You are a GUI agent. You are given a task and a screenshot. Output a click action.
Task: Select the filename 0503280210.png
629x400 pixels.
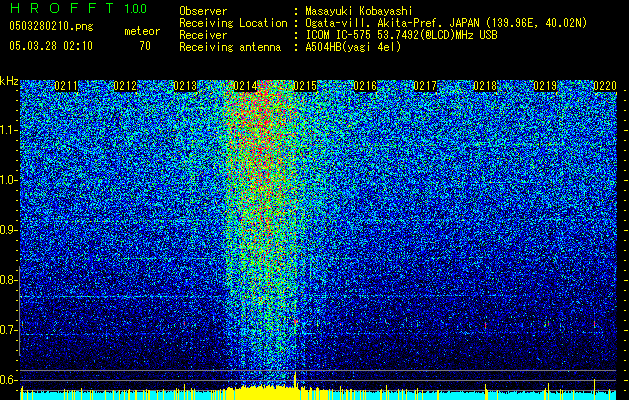[51, 27]
